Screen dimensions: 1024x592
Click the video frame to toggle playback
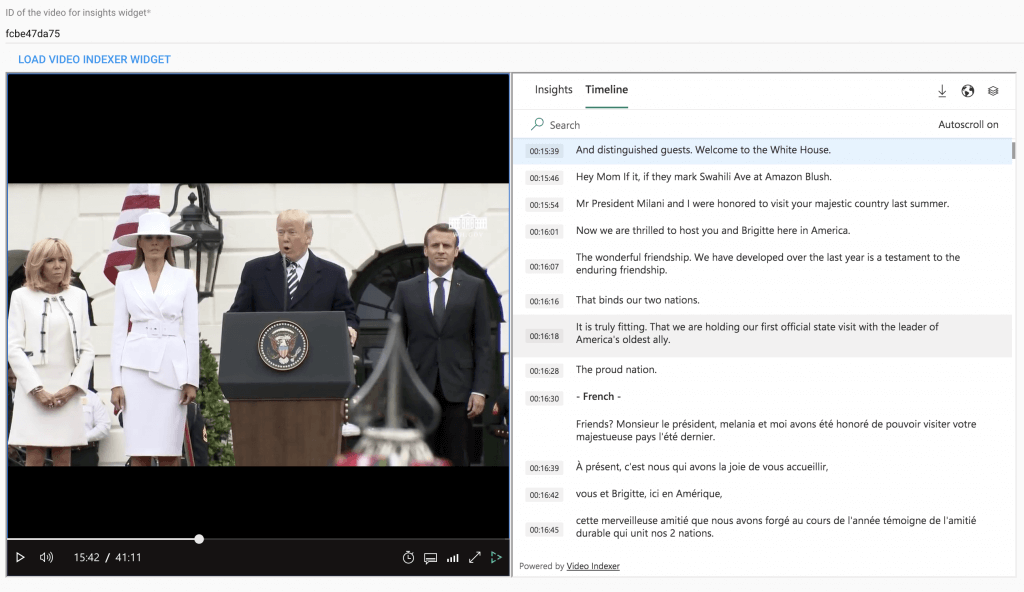[259, 324]
